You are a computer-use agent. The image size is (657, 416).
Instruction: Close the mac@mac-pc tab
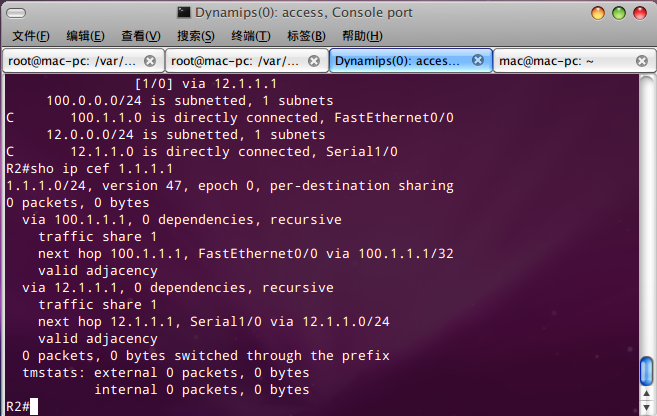[641, 61]
